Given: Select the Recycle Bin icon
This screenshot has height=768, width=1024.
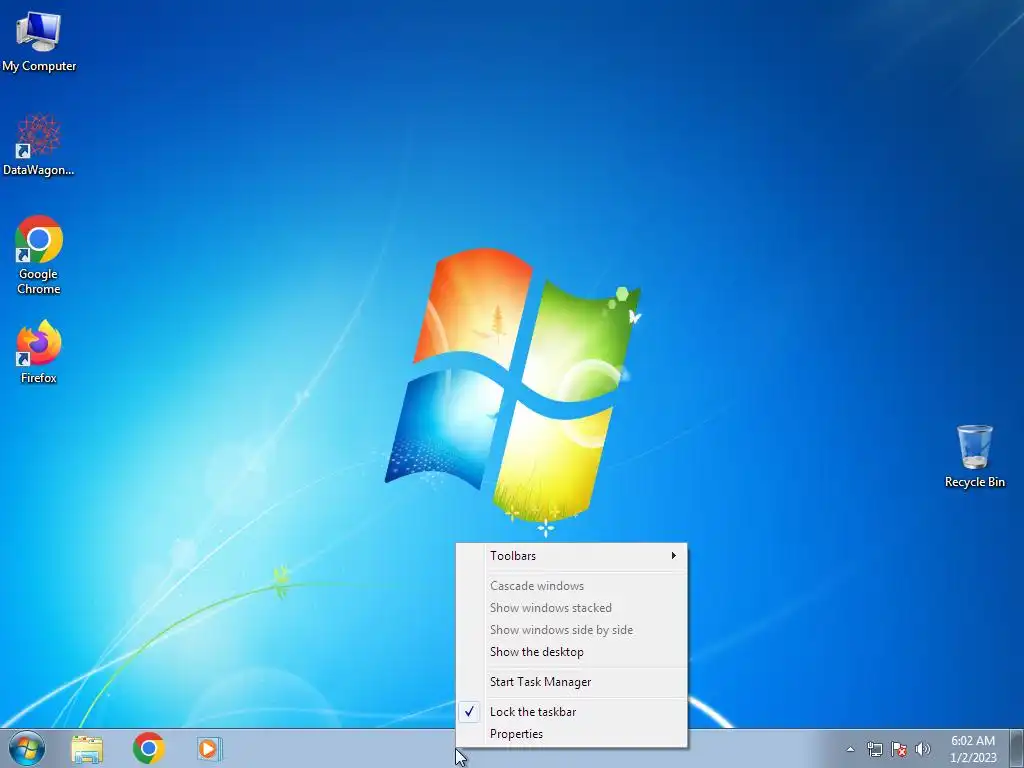Looking at the screenshot, I should coord(974,456).
